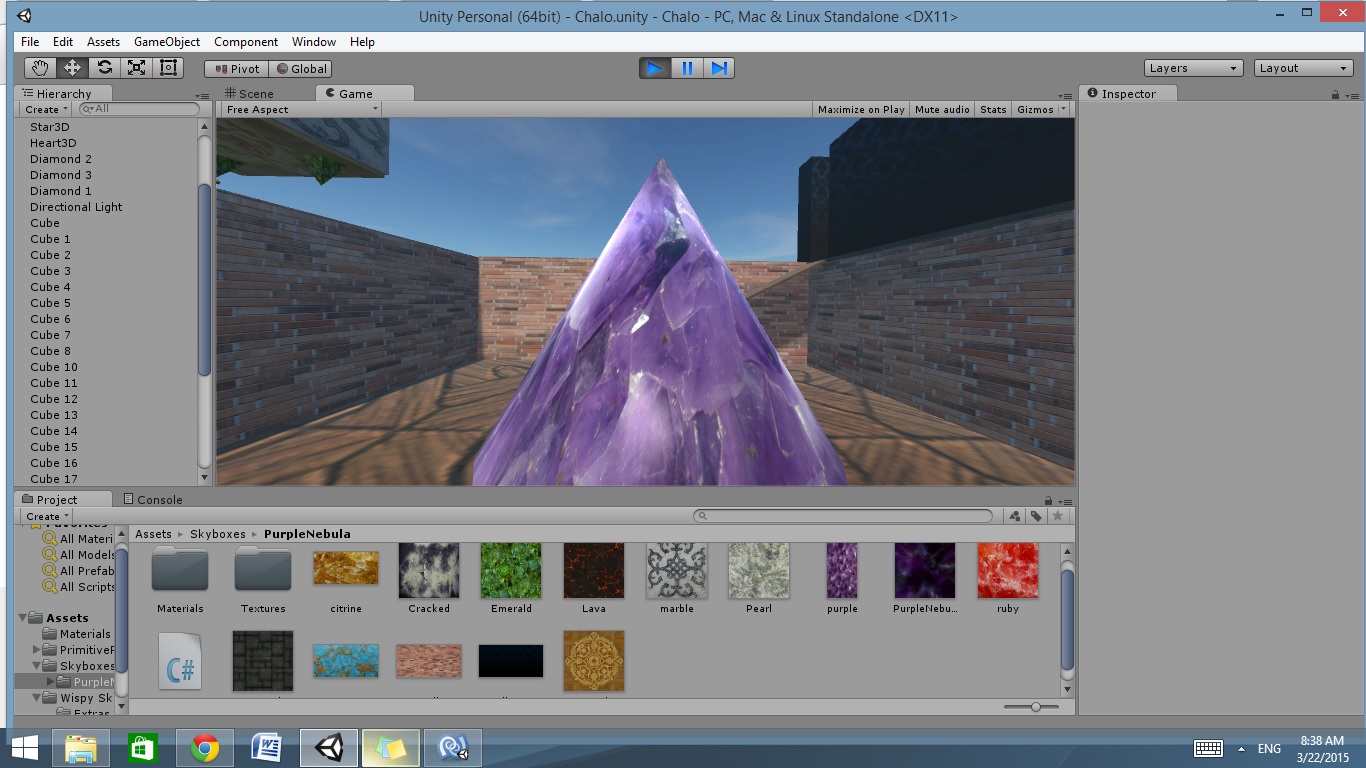
Task: Select the Move tool
Action: pos(72,68)
